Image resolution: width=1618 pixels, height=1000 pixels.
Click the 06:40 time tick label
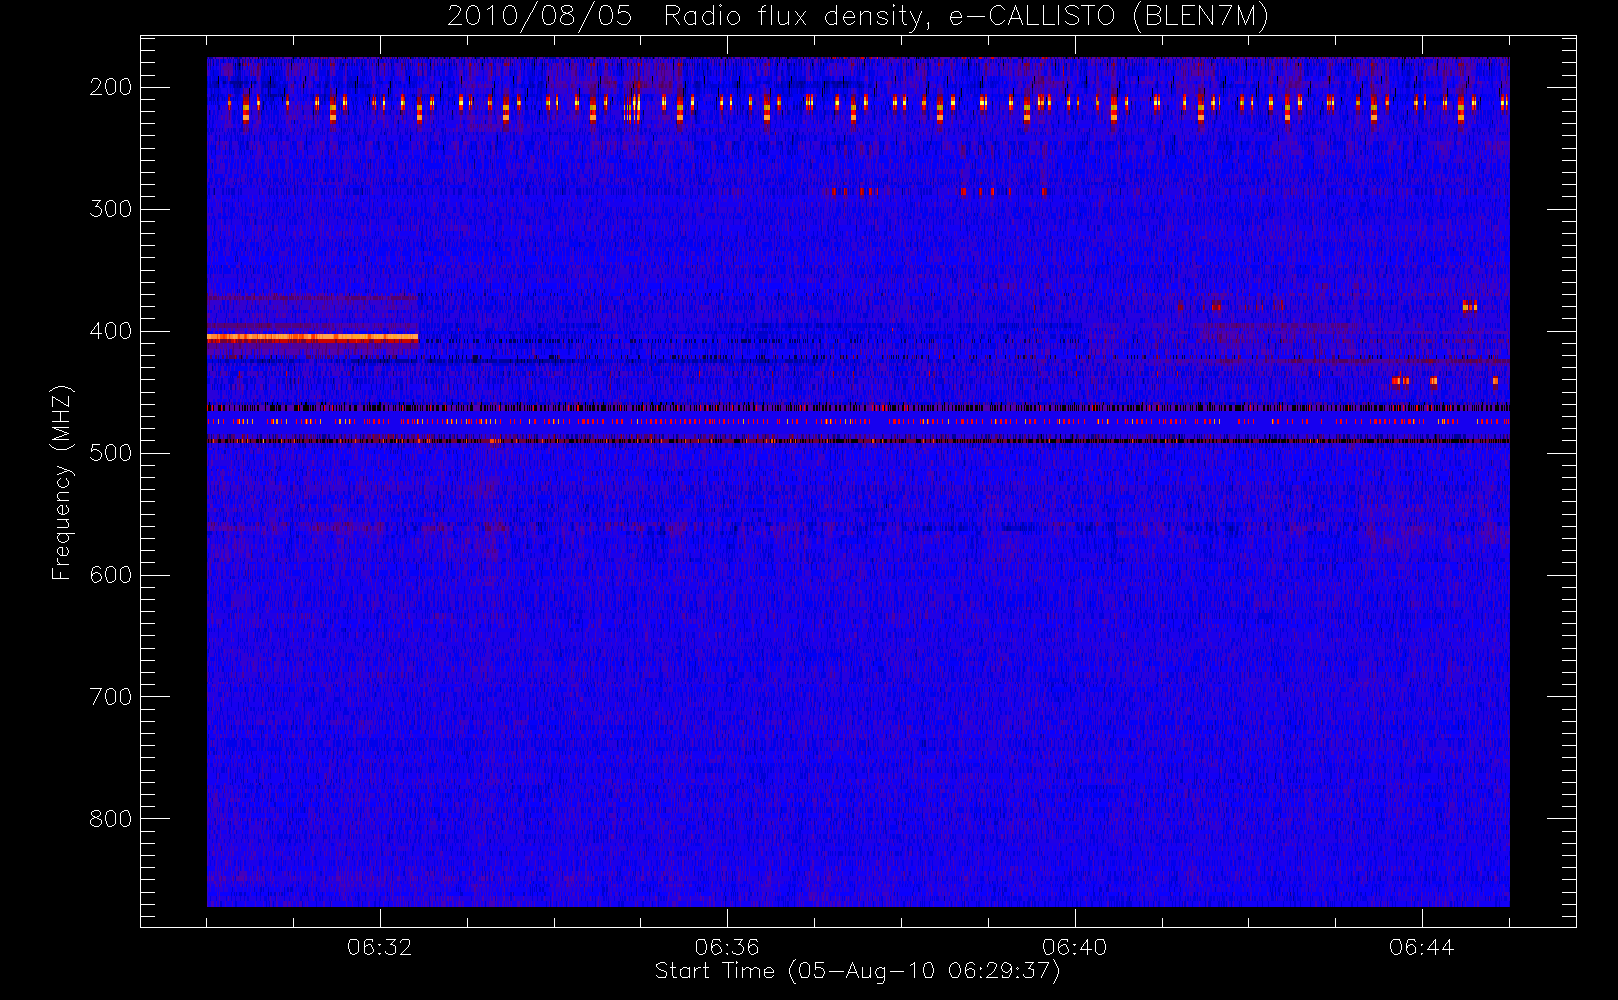(1074, 947)
